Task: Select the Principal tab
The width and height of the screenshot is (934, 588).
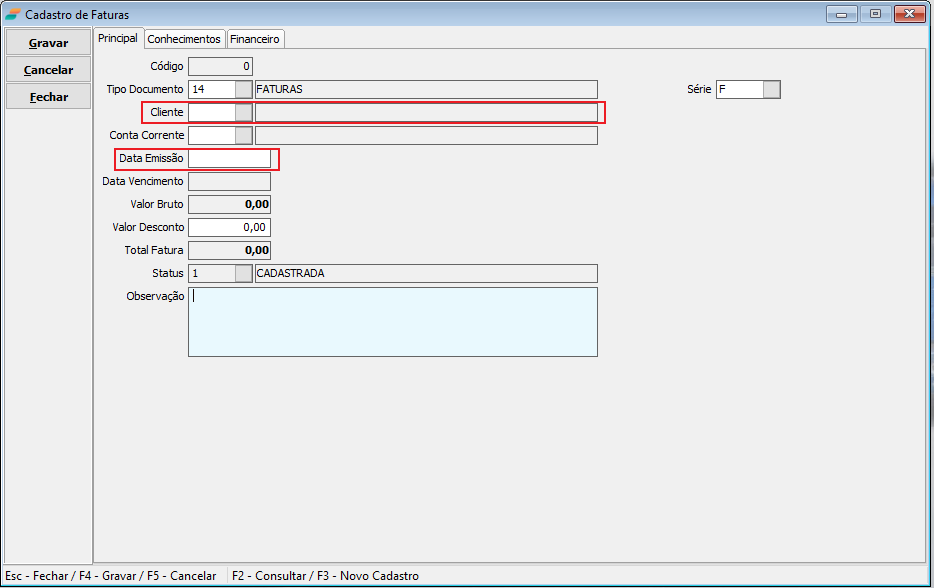Action: [118, 38]
